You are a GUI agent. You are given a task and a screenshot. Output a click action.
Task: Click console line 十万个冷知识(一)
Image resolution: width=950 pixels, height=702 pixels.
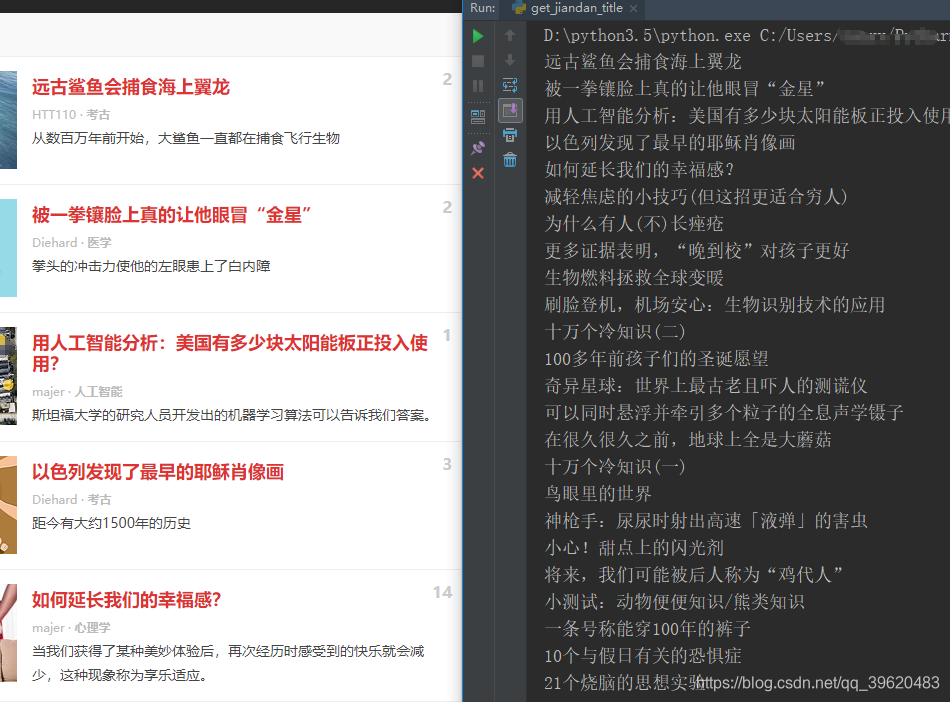click(614, 466)
